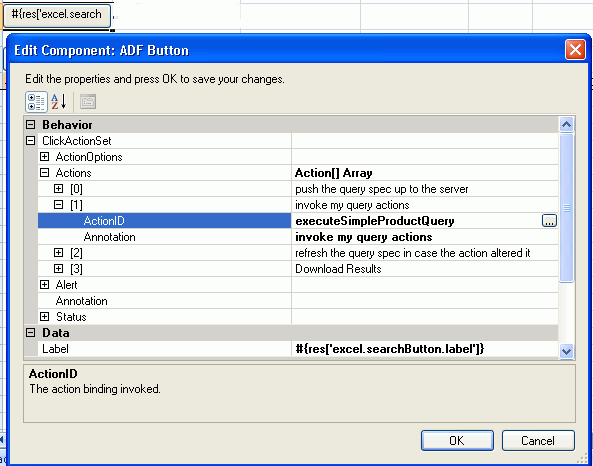Cancel the Edit Component dialog
Viewport: 593px width, 466px height.
[538, 441]
